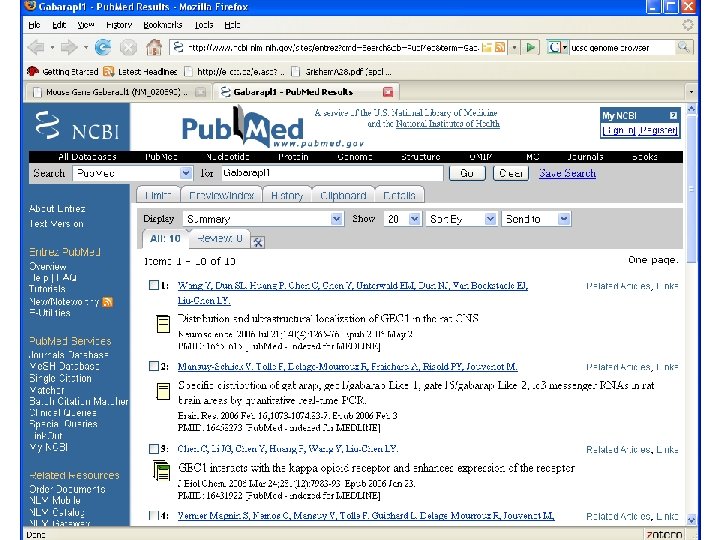Open the Sort By dropdown
Viewport: 720px width, 540px height.
pos(461,219)
